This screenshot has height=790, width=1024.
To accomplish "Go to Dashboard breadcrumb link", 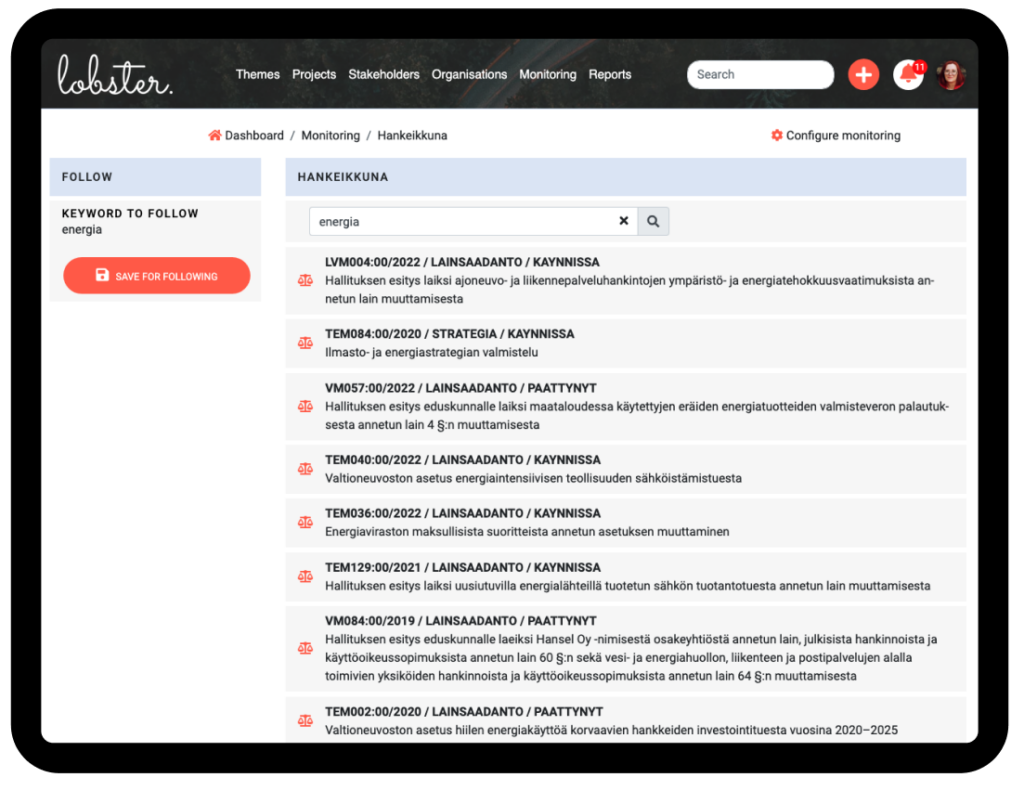I will click(x=254, y=135).
